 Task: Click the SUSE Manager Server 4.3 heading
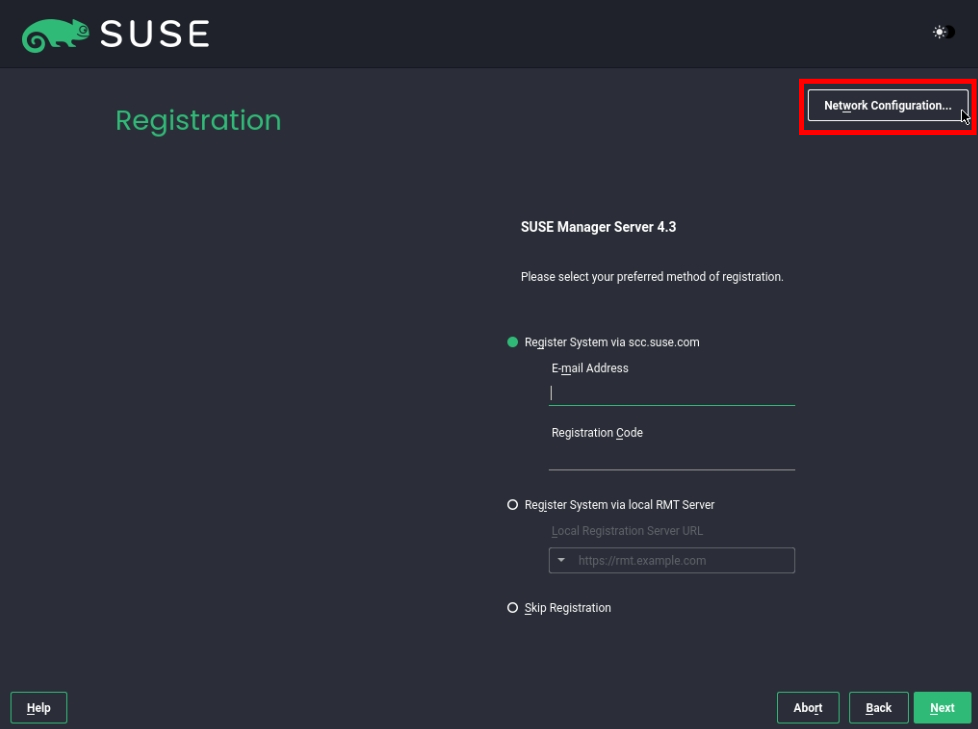[598, 227]
